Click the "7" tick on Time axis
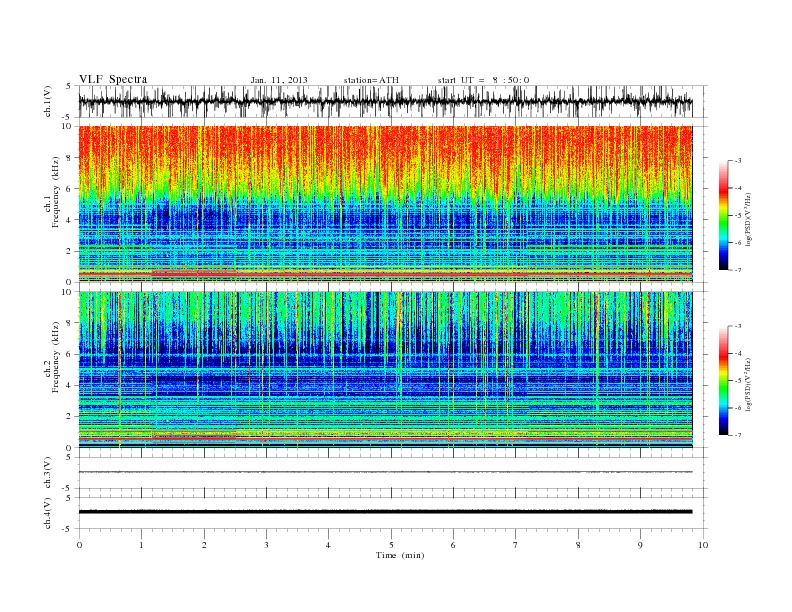The image size is (792, 612). pos(515,545)
